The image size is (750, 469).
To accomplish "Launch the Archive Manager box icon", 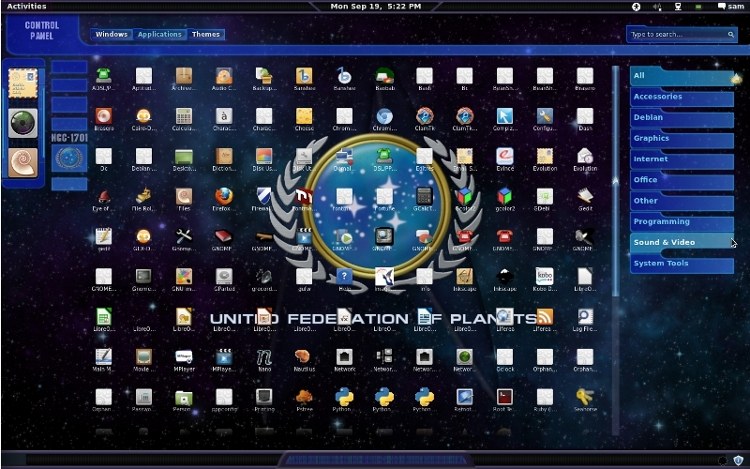I will 184,76.
